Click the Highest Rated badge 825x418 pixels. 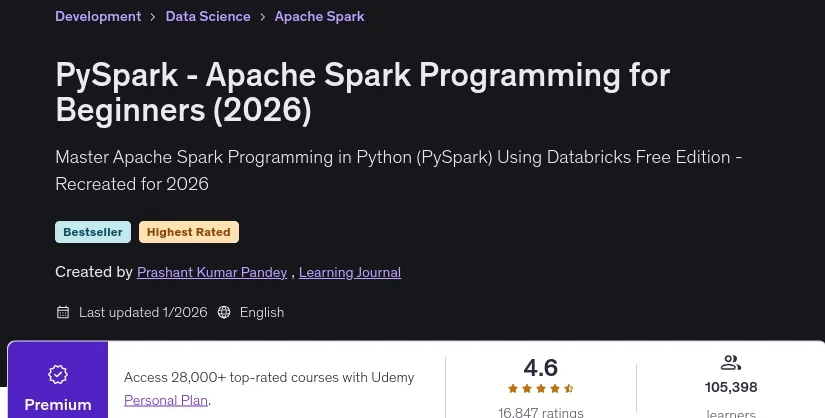[189, 232]
